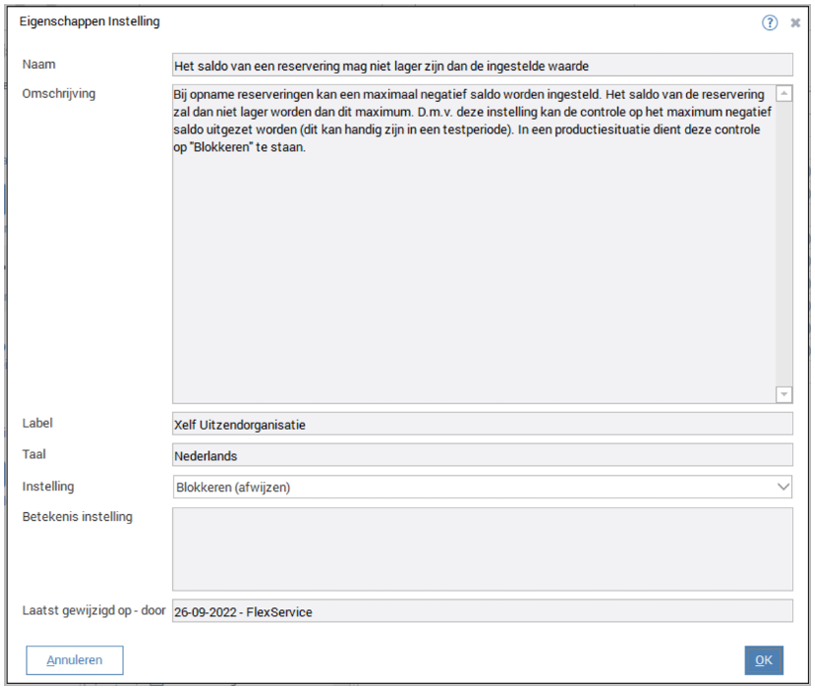Click the Betekenis instelling text box
The width and height of the screenshot is (815, 694).
pyautogui.click(x=482, y=549)
